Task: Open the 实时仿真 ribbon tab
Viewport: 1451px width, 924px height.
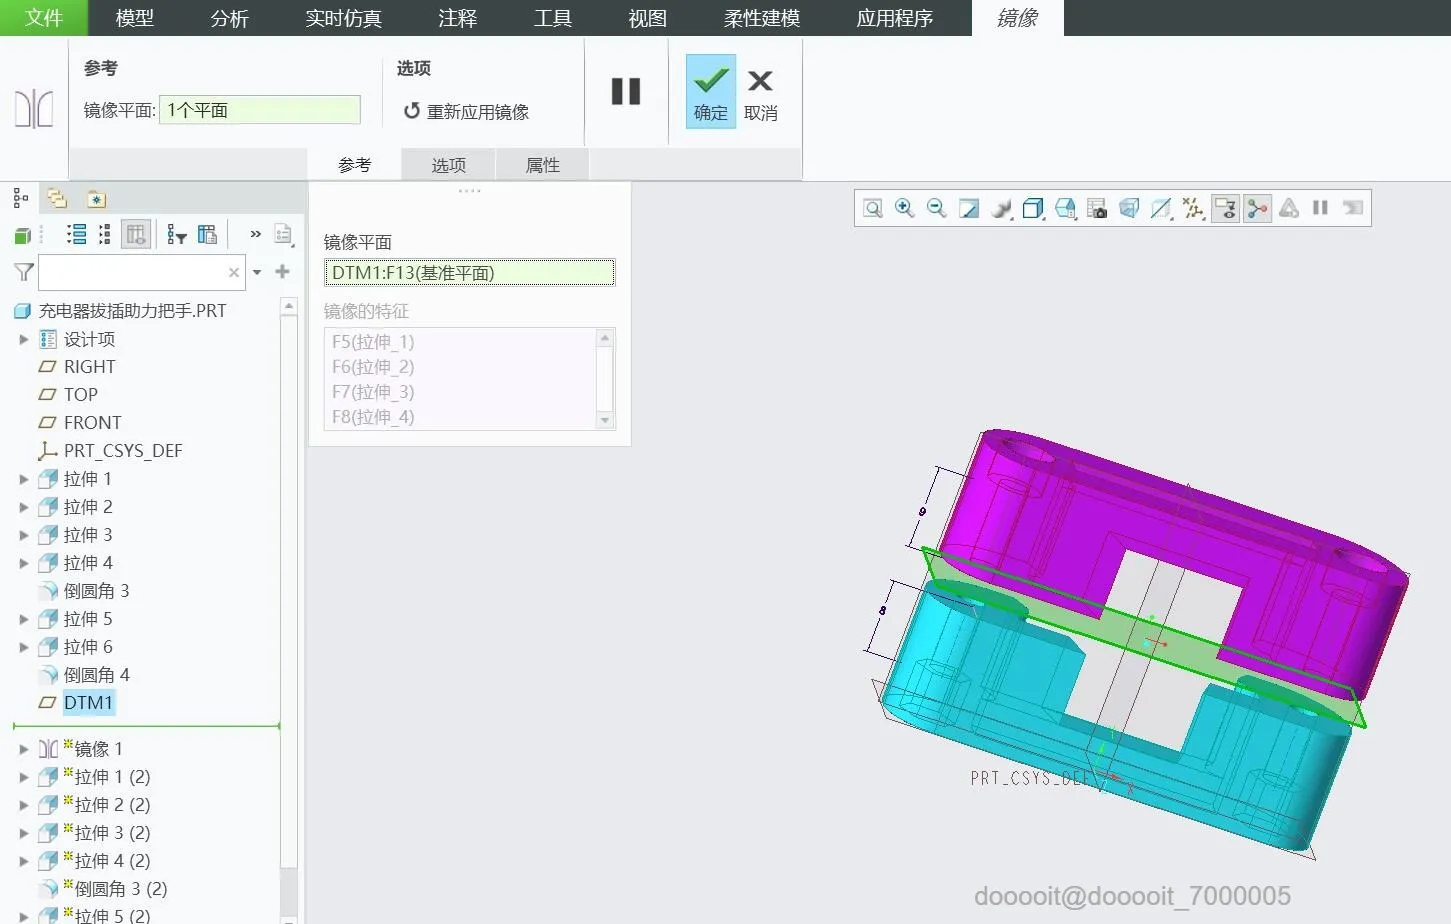Action: (343, 18)
